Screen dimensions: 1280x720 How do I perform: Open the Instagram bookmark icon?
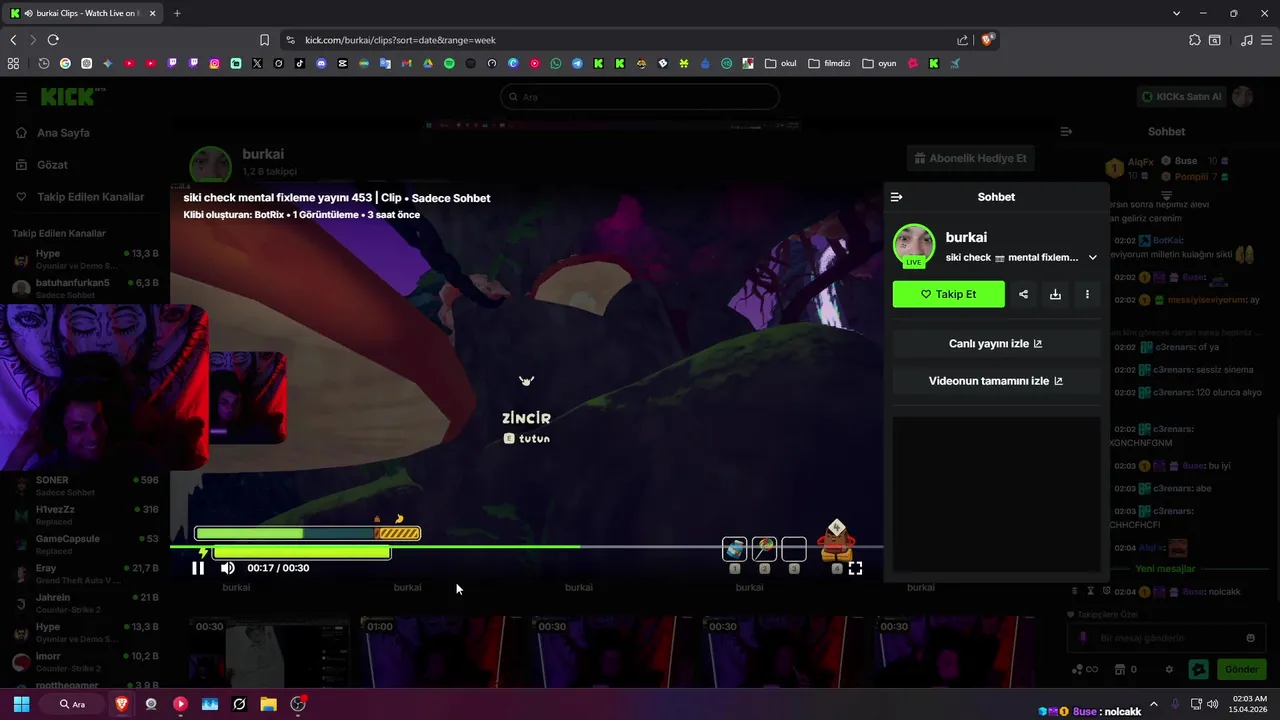(214, 63)
